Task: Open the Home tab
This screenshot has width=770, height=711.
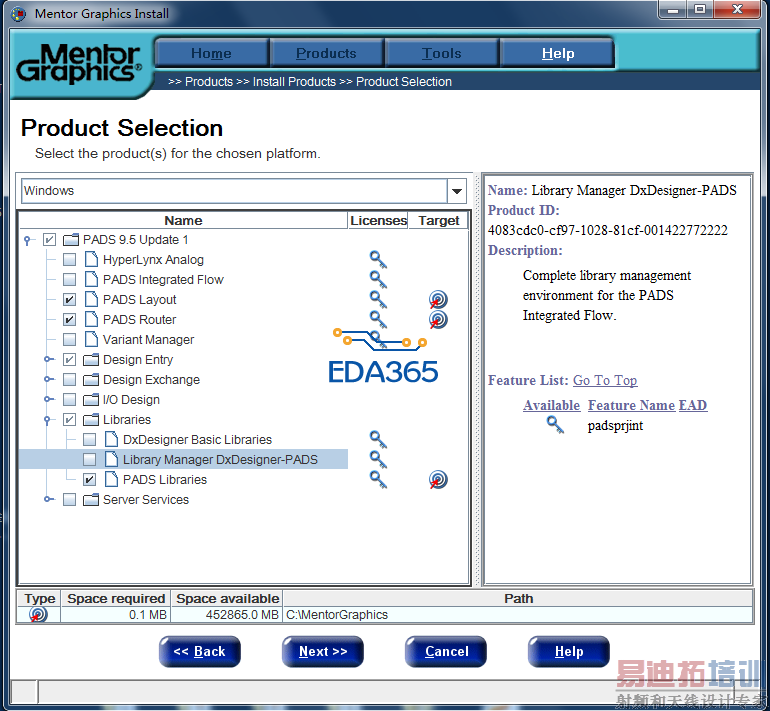Action: (212, 53)
